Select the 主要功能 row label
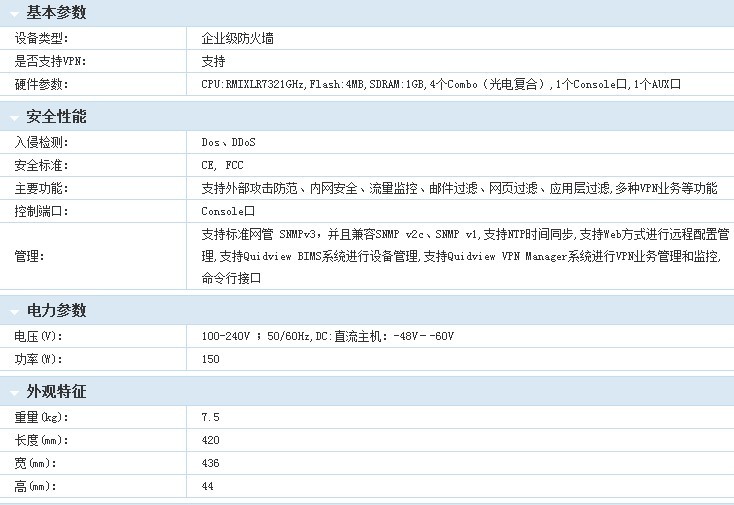 click(41, 188)
